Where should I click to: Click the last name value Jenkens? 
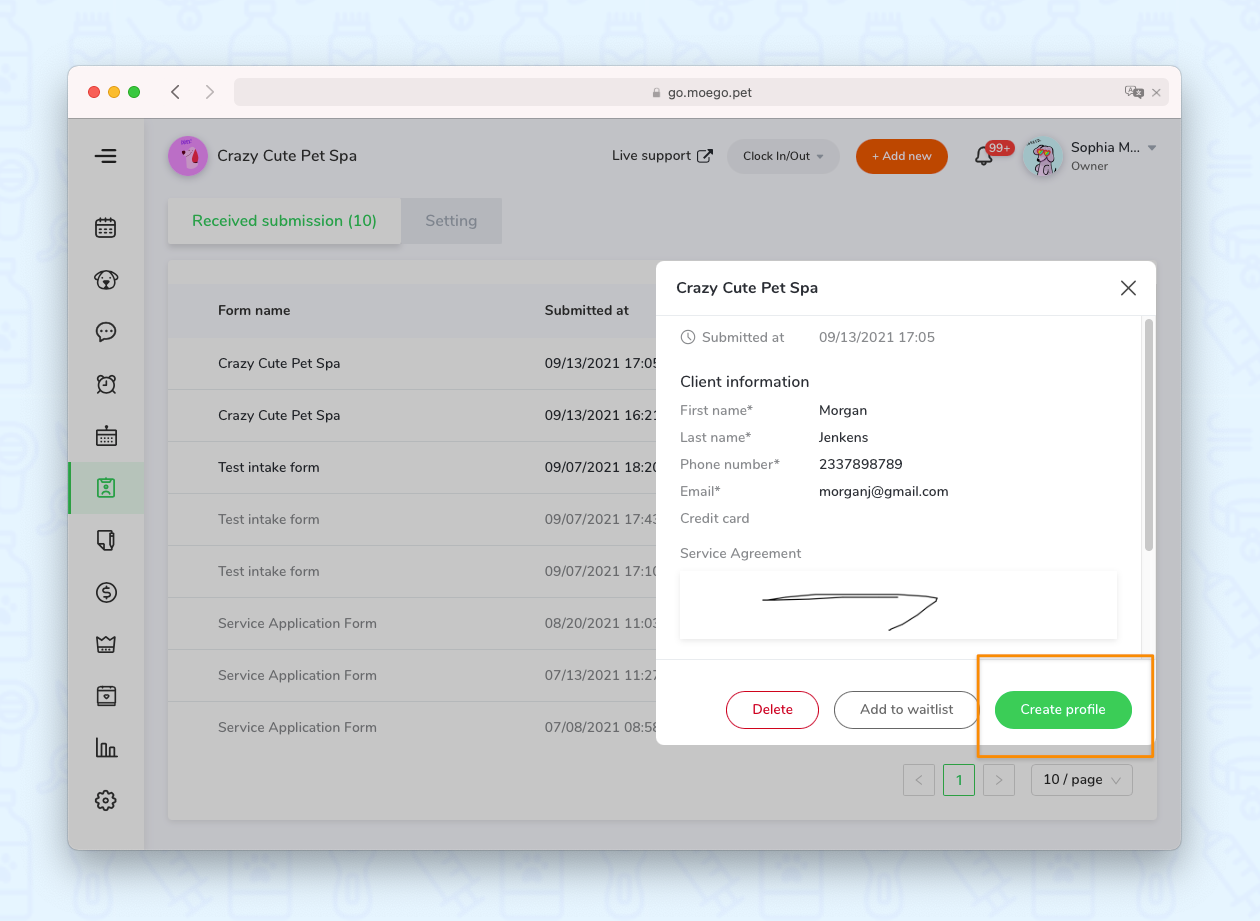843,438
